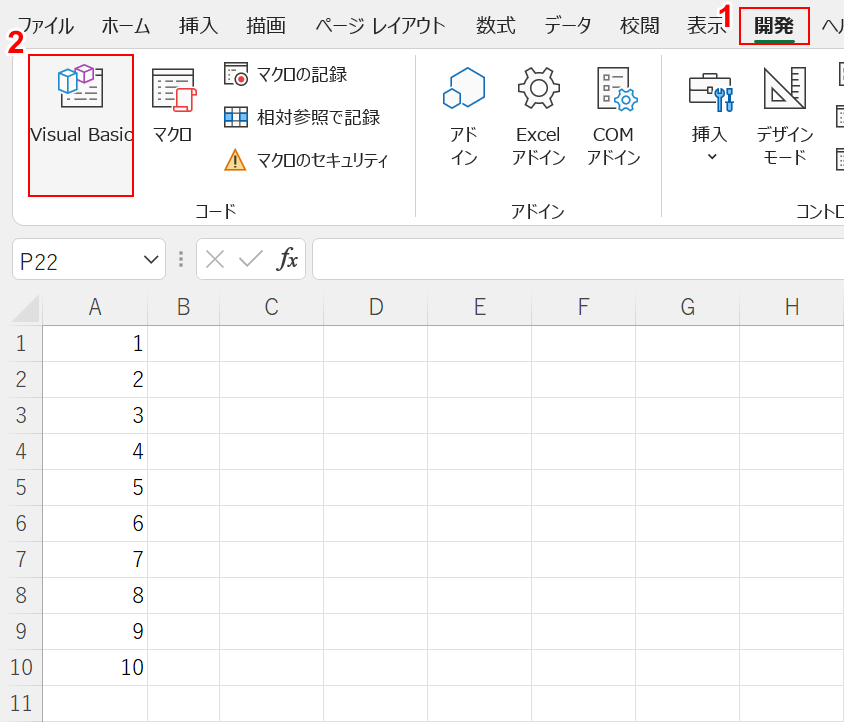
Task: Start マクロの記録 (Record Macro)
Action: pos(288,74)
